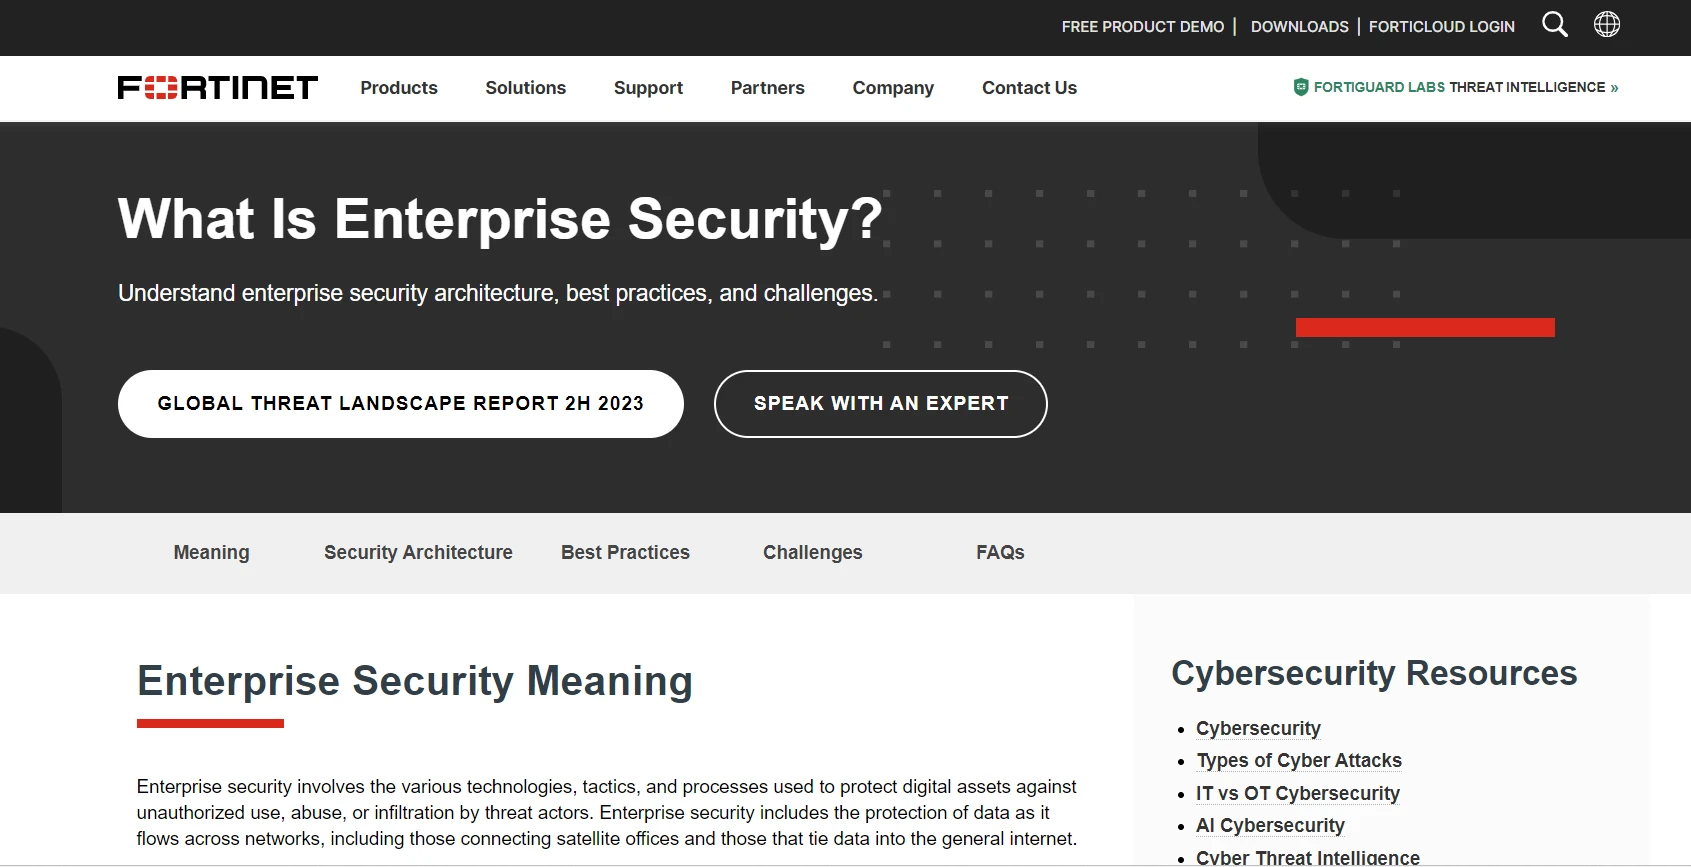Open the Support menu
Viewport: 1691px width, 867px height.
pos(648,88)
